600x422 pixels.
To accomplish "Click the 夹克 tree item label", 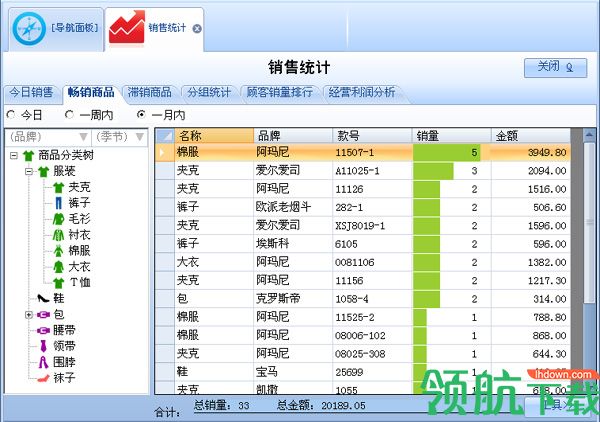I will pos(79,187).
